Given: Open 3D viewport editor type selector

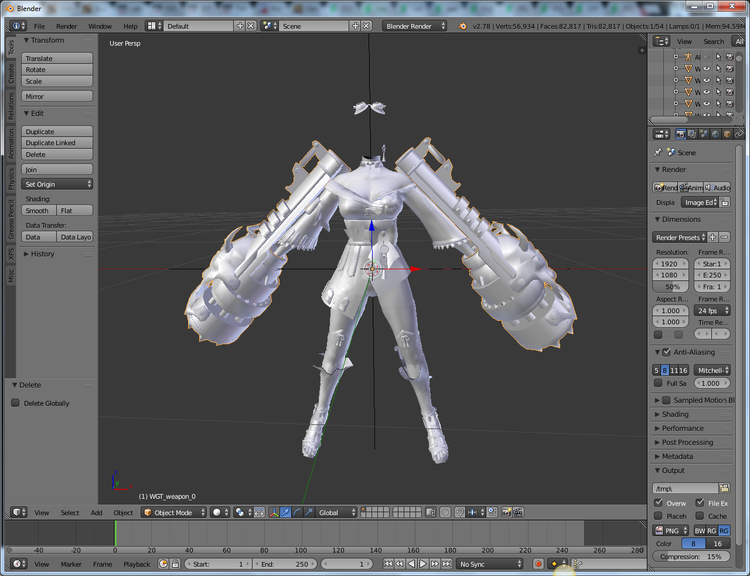Looking at the screenshot, I should (x=18, y=512).
